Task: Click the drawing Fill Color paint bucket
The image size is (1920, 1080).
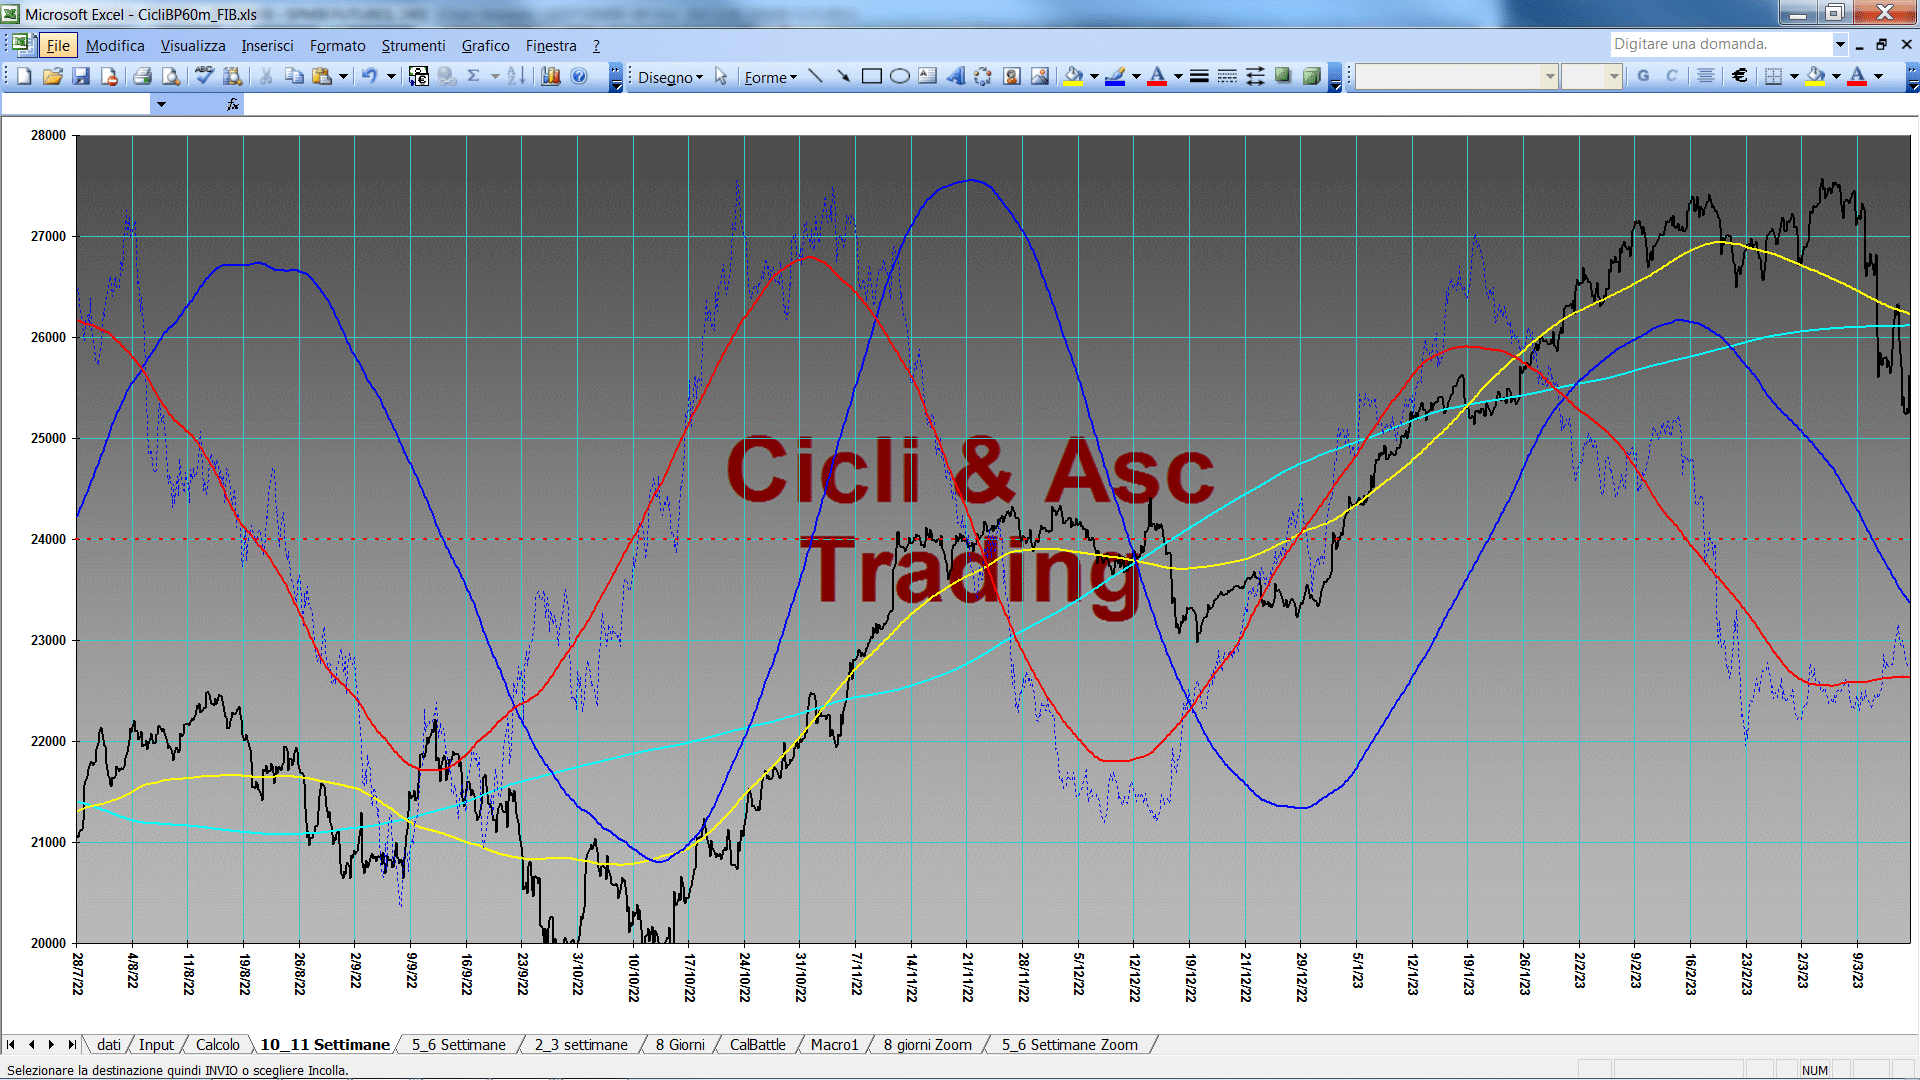Action: coord(1073,76)
